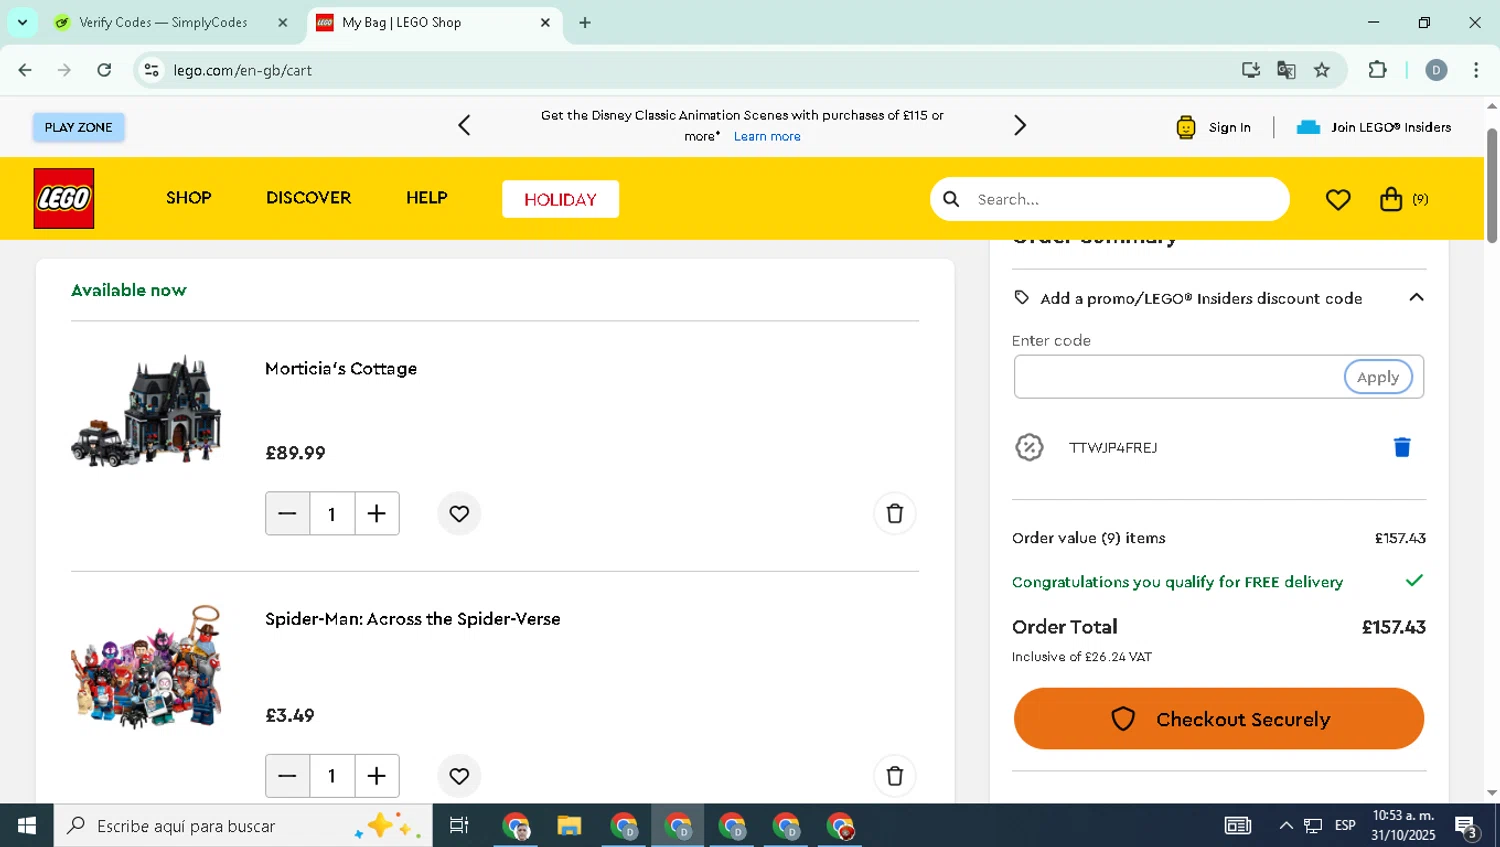
Task: Open the browser extensions puzzle icon
Action: coord(1377,70)
